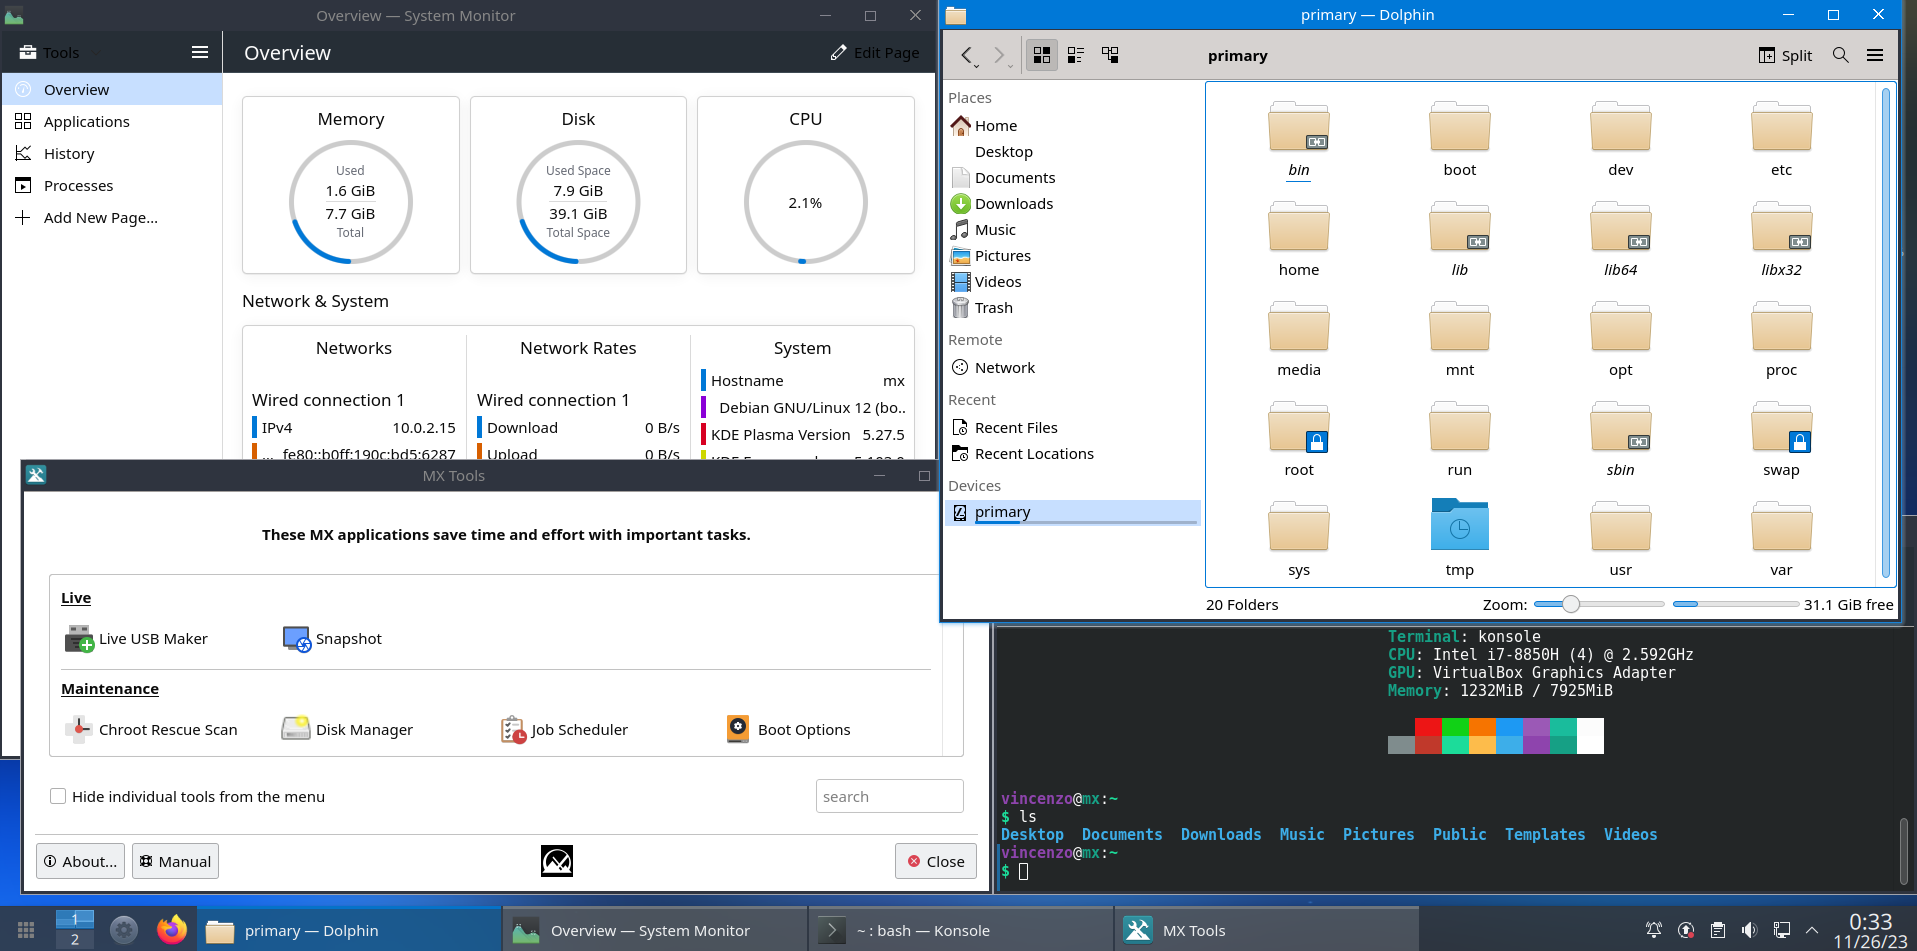Screen dimensions: 1917x951
Task: Open the Tools dropdown in System Monitor
Action: 59,52
